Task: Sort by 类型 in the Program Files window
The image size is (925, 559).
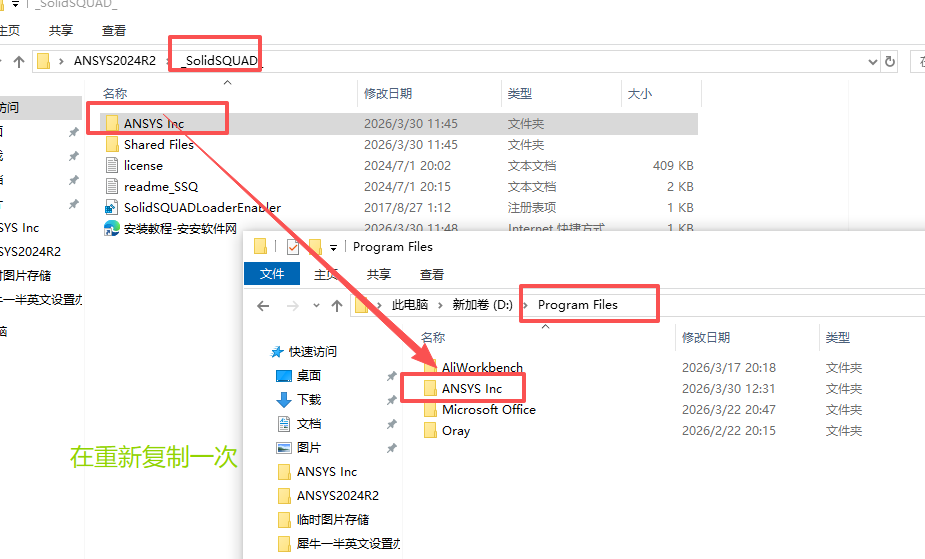Action: pos(838,337)
